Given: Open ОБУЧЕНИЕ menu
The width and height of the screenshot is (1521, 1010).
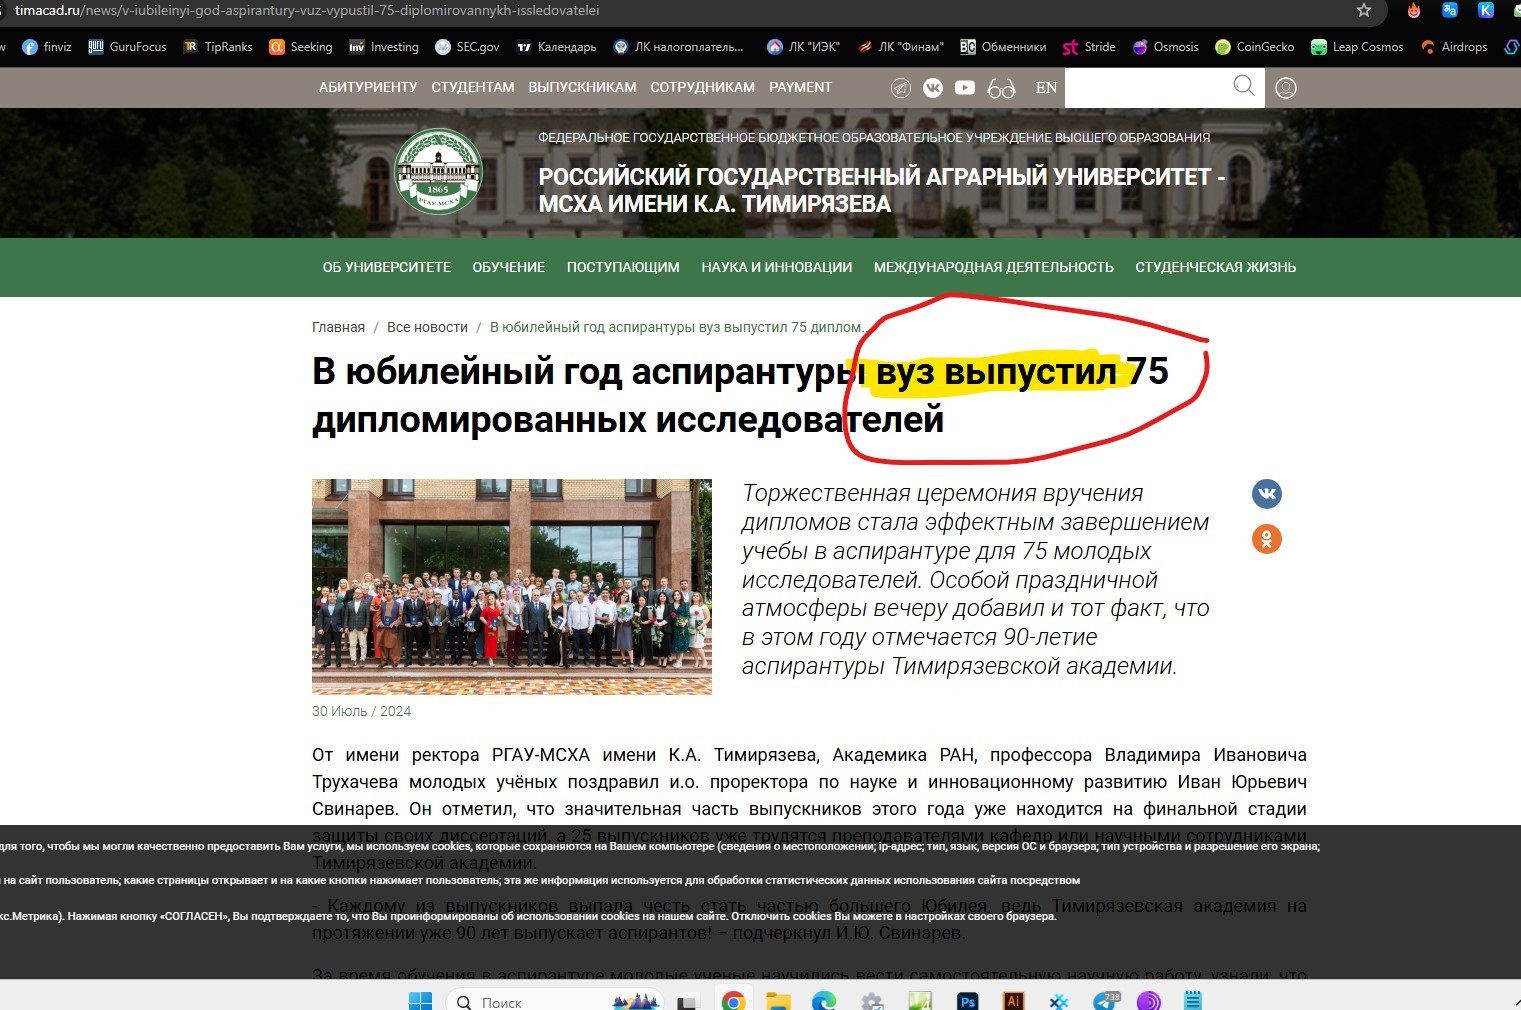Looking at the screenshot, I should [x=508, y=267].
